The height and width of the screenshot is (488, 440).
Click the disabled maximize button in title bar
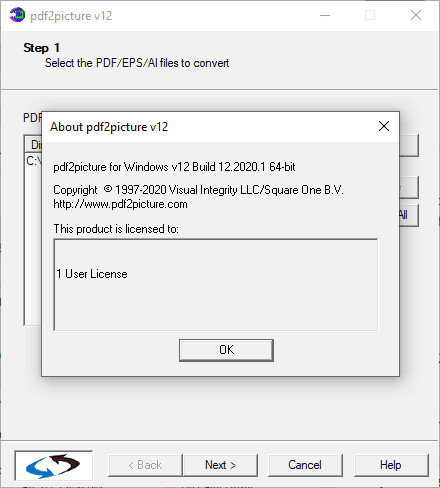(370, 15)
